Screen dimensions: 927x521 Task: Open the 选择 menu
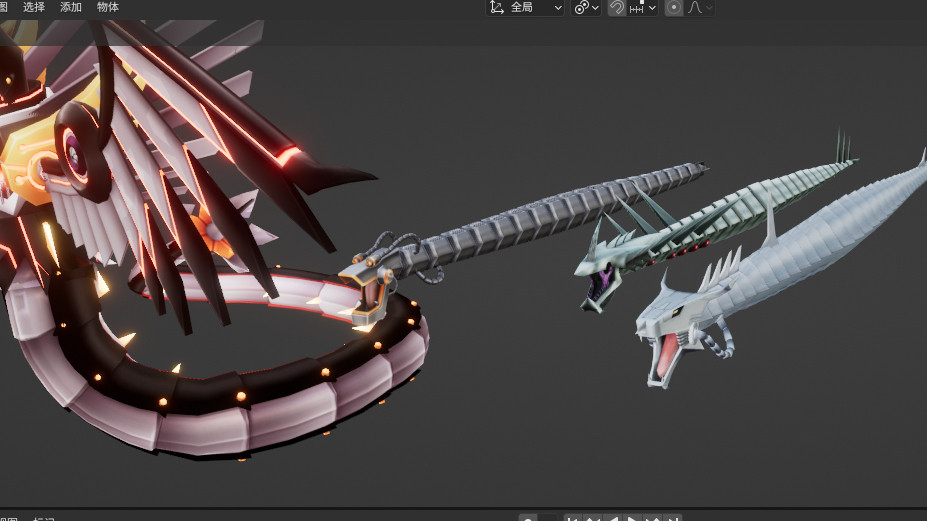point(34,7)
